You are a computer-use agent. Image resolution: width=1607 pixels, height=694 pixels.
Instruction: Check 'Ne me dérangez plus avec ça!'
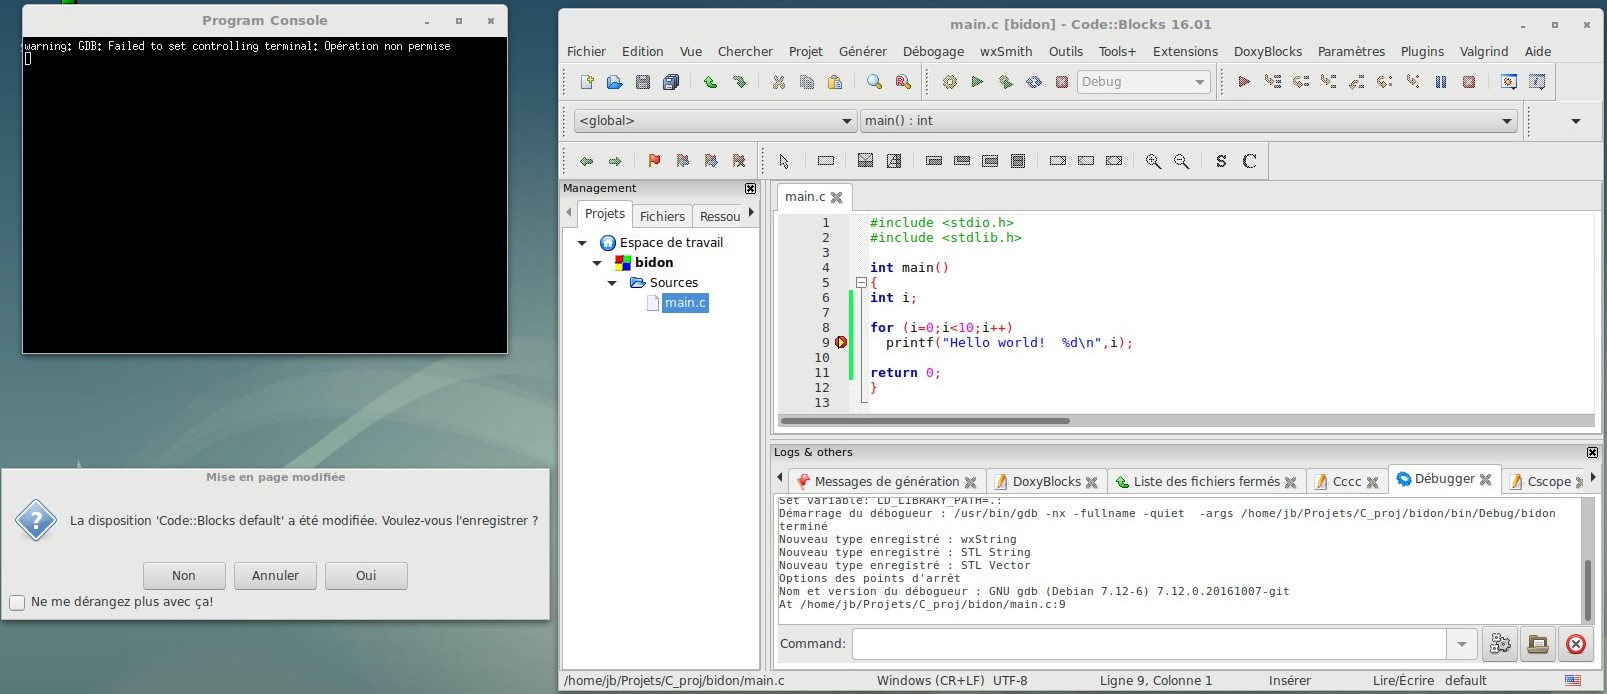(x=17, y=602)
